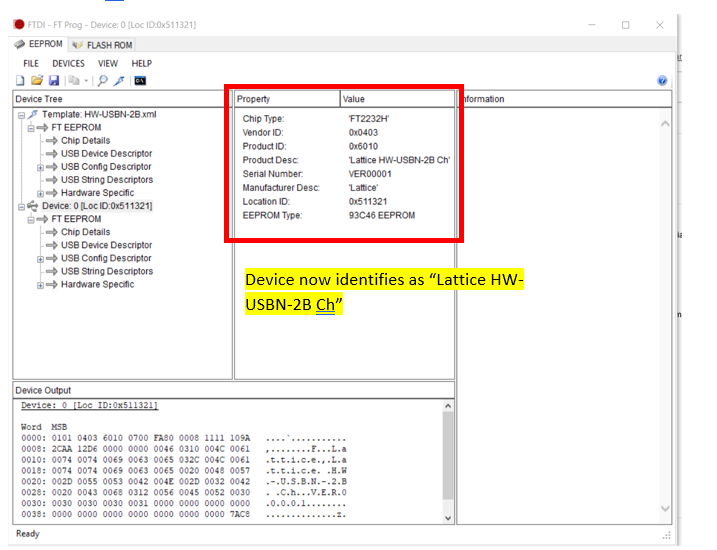Select Device: 0 [Loc ID:0x511321] row
Screen dimensions: 717x550
tap(97, 206)
